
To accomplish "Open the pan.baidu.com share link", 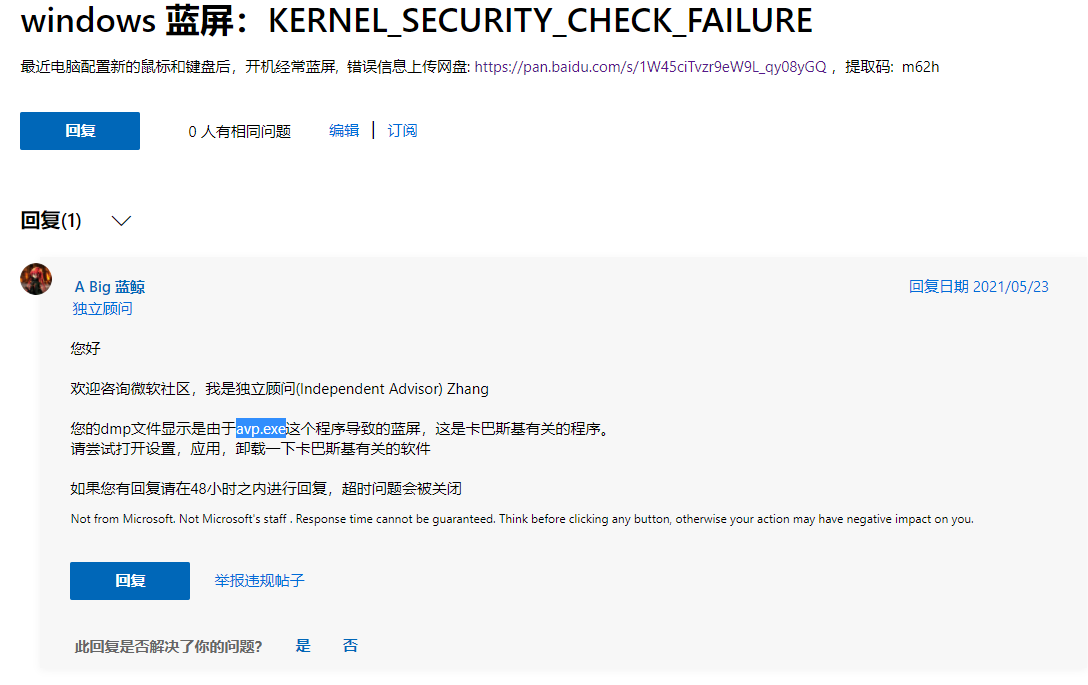I will click(x=650, y=67).
